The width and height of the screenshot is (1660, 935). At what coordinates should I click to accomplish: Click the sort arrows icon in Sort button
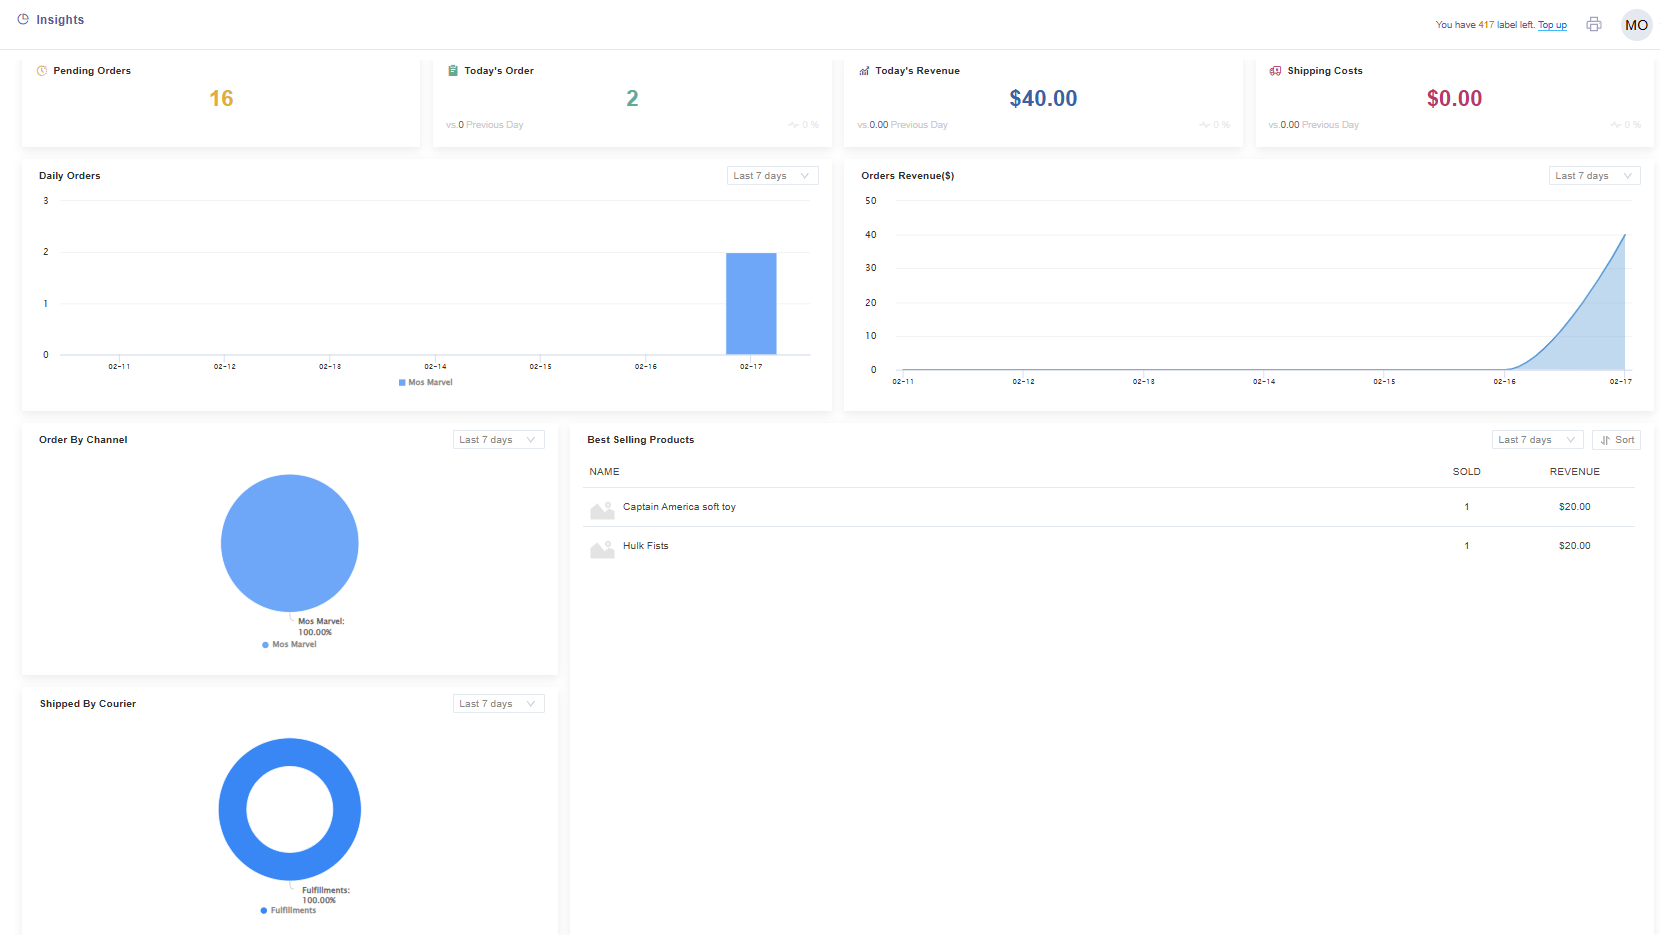[1605, 440]
